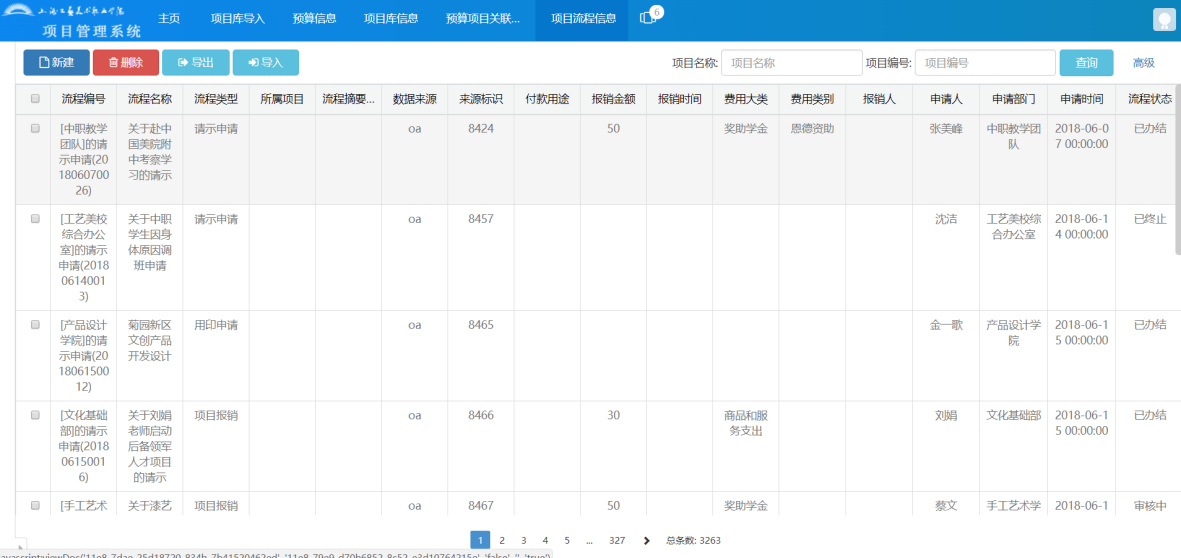Image resolution: width=1181 pixels, height=558 pixels.
Task: Click applicant 刘娟 cell
Action: pyautogui.click(x=946, y=415)
